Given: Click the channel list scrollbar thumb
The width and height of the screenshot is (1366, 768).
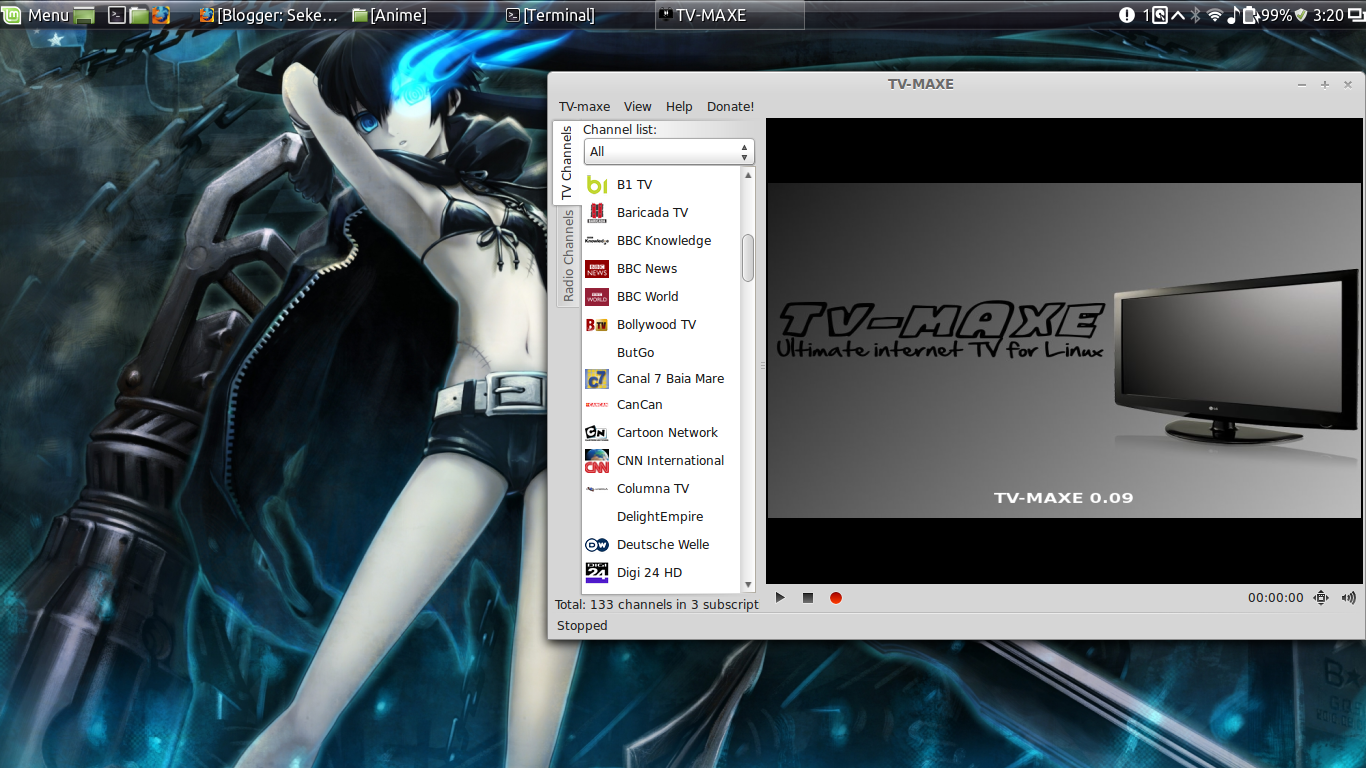Looking at the screenshot, I should pyautogui.click(x=748, y=258).
